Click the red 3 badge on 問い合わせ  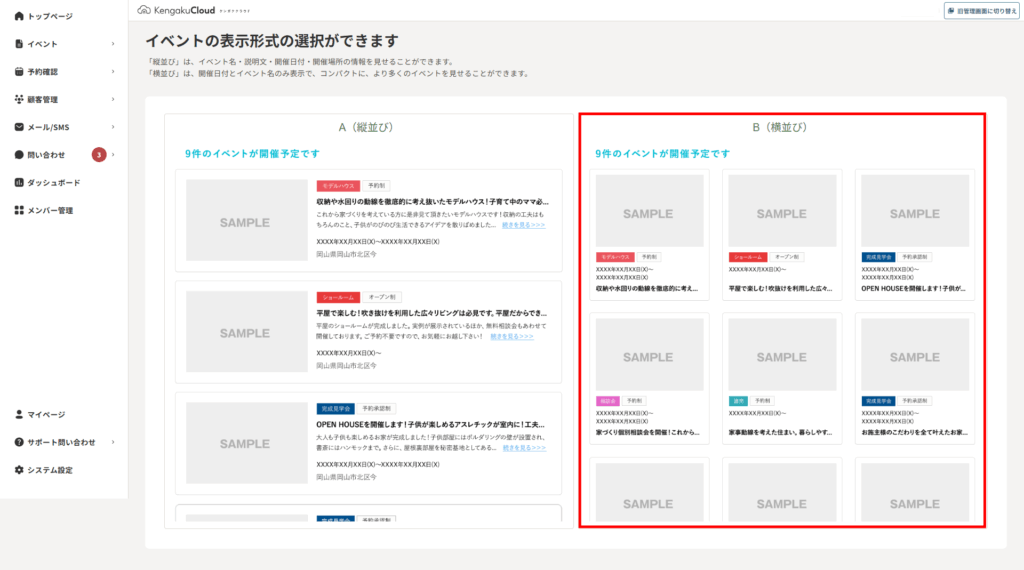(99, 155)
